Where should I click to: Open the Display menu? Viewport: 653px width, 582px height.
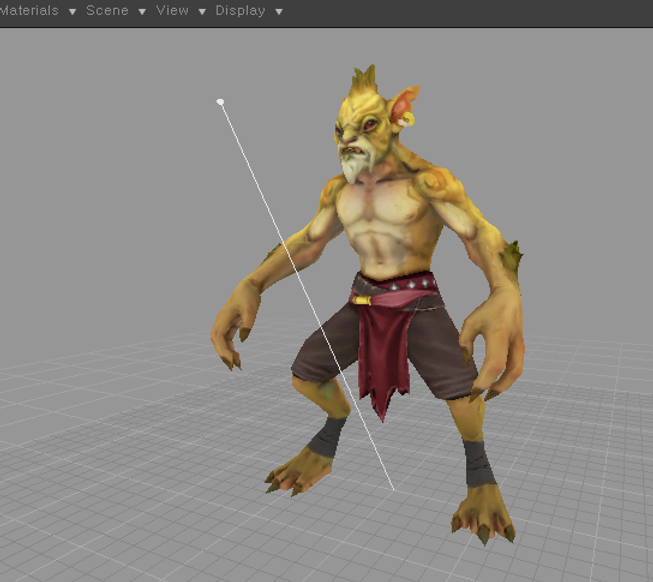pyautogui.click(x=240, y=10)
